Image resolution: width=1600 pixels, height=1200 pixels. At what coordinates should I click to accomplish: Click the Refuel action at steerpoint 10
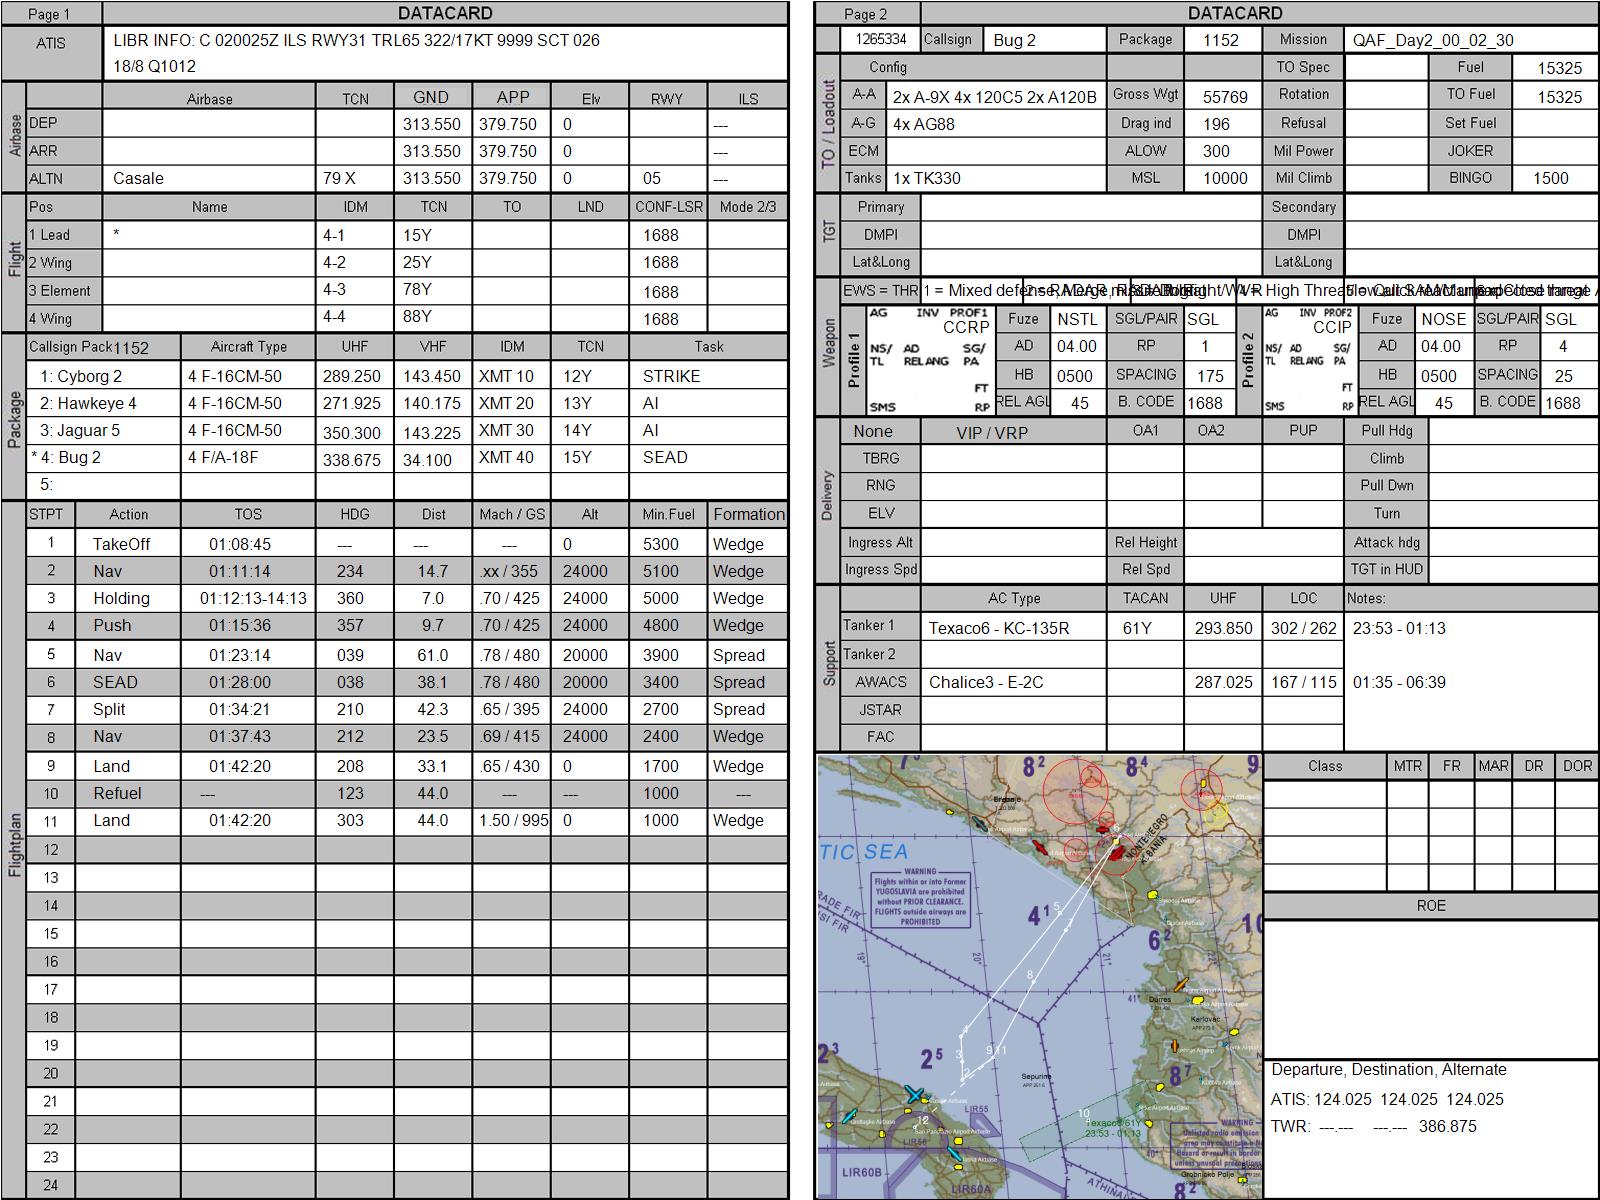(x=117, y=793)
